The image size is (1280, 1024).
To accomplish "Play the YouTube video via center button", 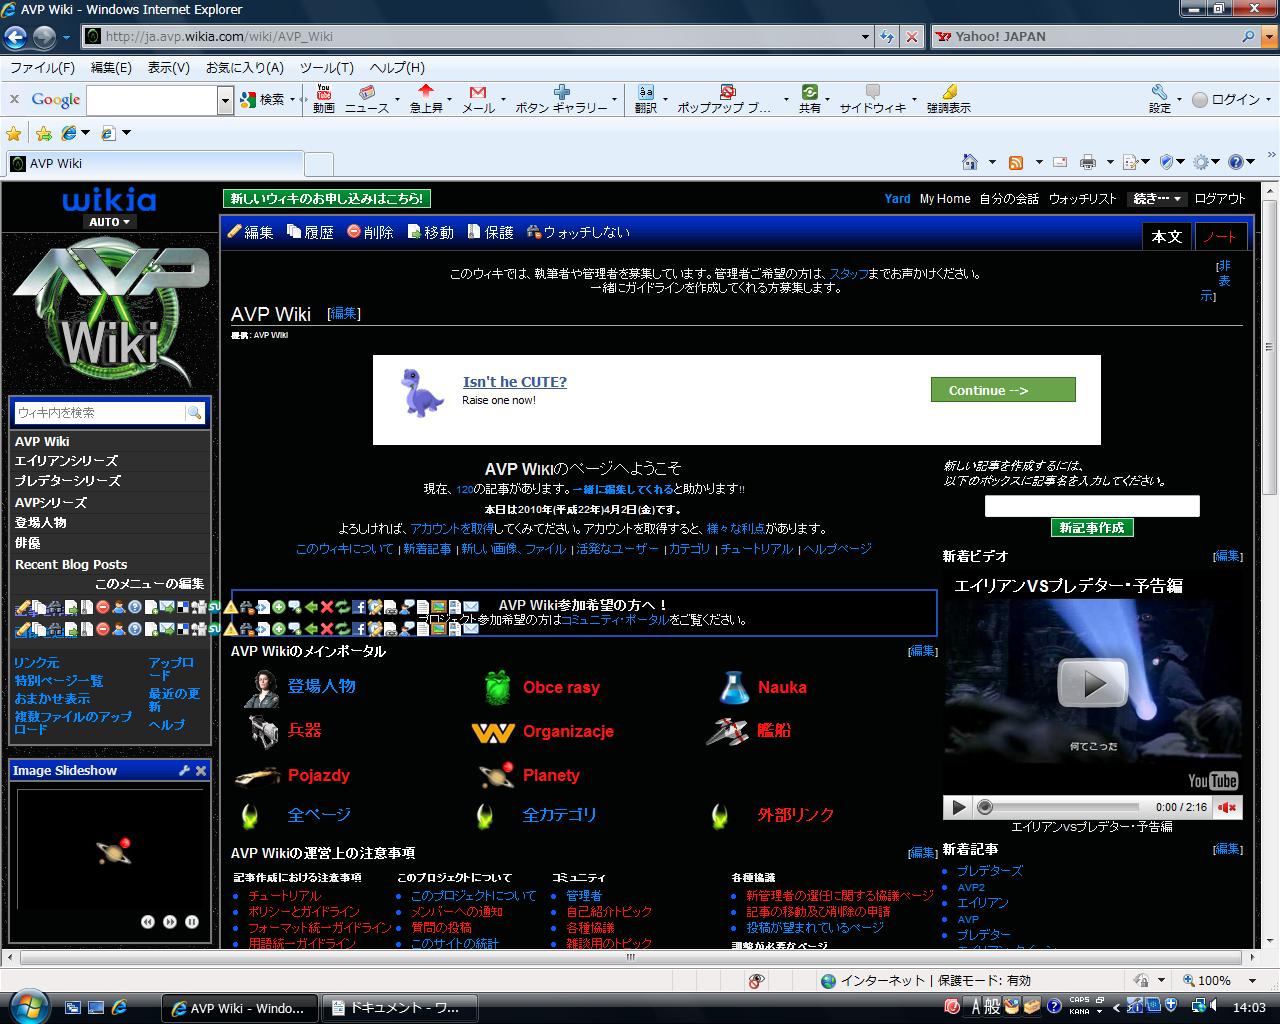I will pyautogui.click(x=1093, y=684).
